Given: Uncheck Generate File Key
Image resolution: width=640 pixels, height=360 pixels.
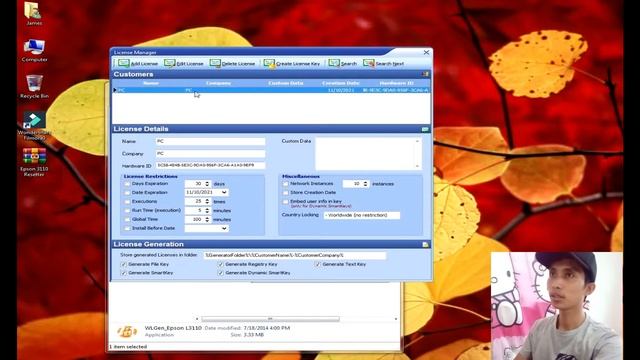Looking at the screenshot, I should (x=123, y=264).
